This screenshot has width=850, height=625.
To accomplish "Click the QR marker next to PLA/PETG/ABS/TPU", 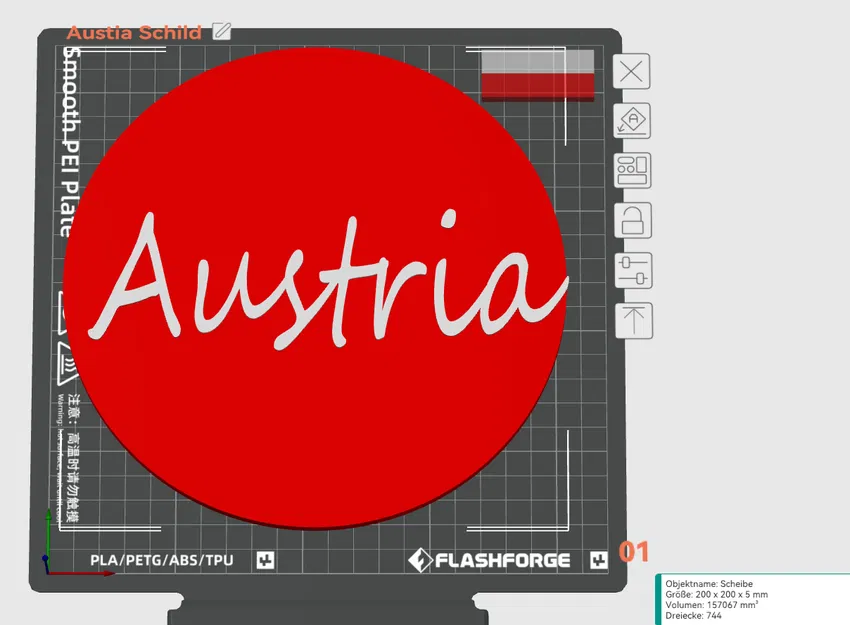I will 263,560.
